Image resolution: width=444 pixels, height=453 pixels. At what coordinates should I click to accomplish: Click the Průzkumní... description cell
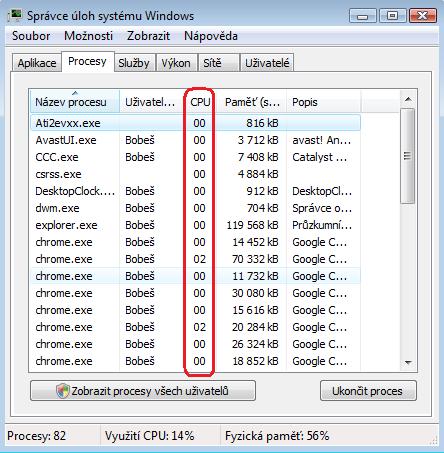(322, 225)
